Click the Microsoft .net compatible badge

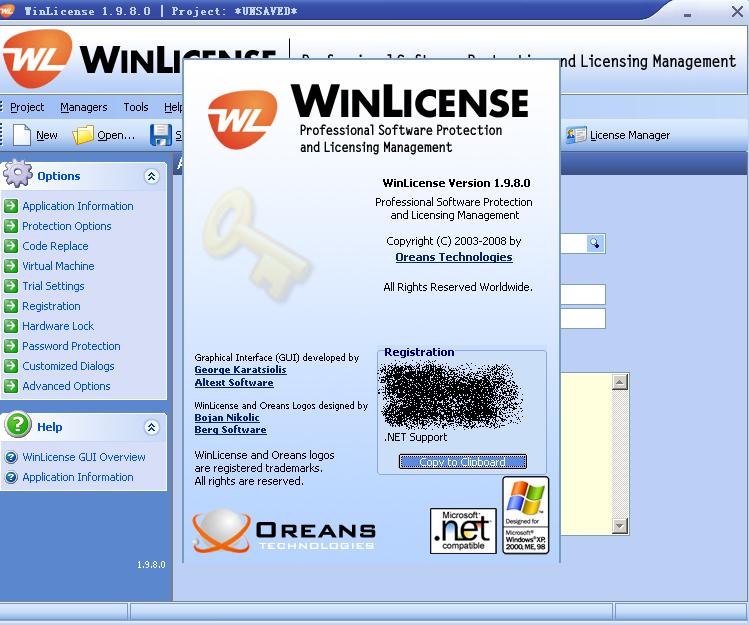463,531
